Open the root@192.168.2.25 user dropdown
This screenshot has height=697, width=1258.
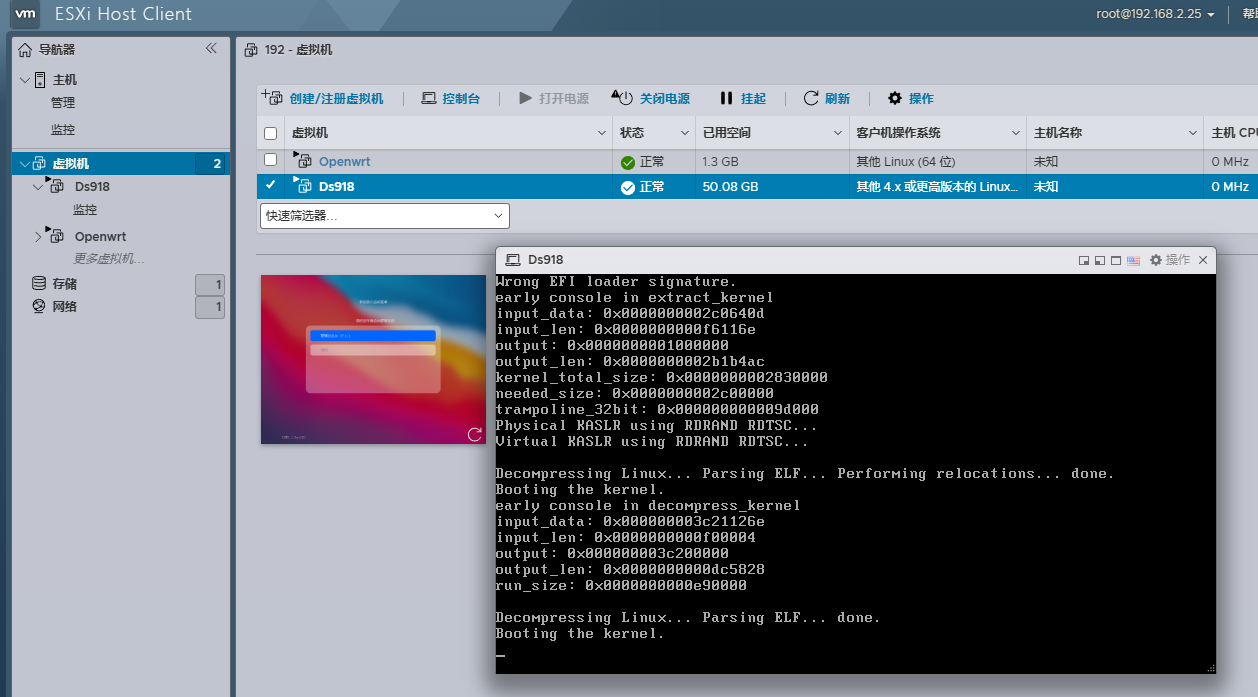pyautogui.click(x=1155, y=14)
